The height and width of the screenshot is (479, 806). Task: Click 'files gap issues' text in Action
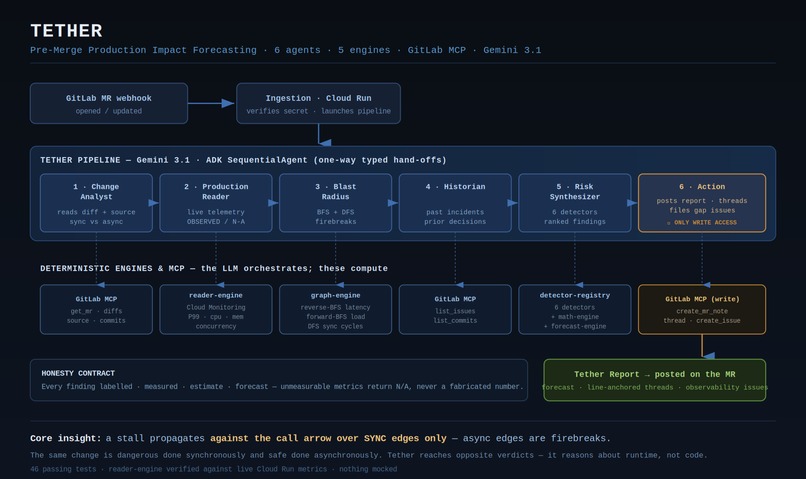pyautogui.click(x=702, y=210)
